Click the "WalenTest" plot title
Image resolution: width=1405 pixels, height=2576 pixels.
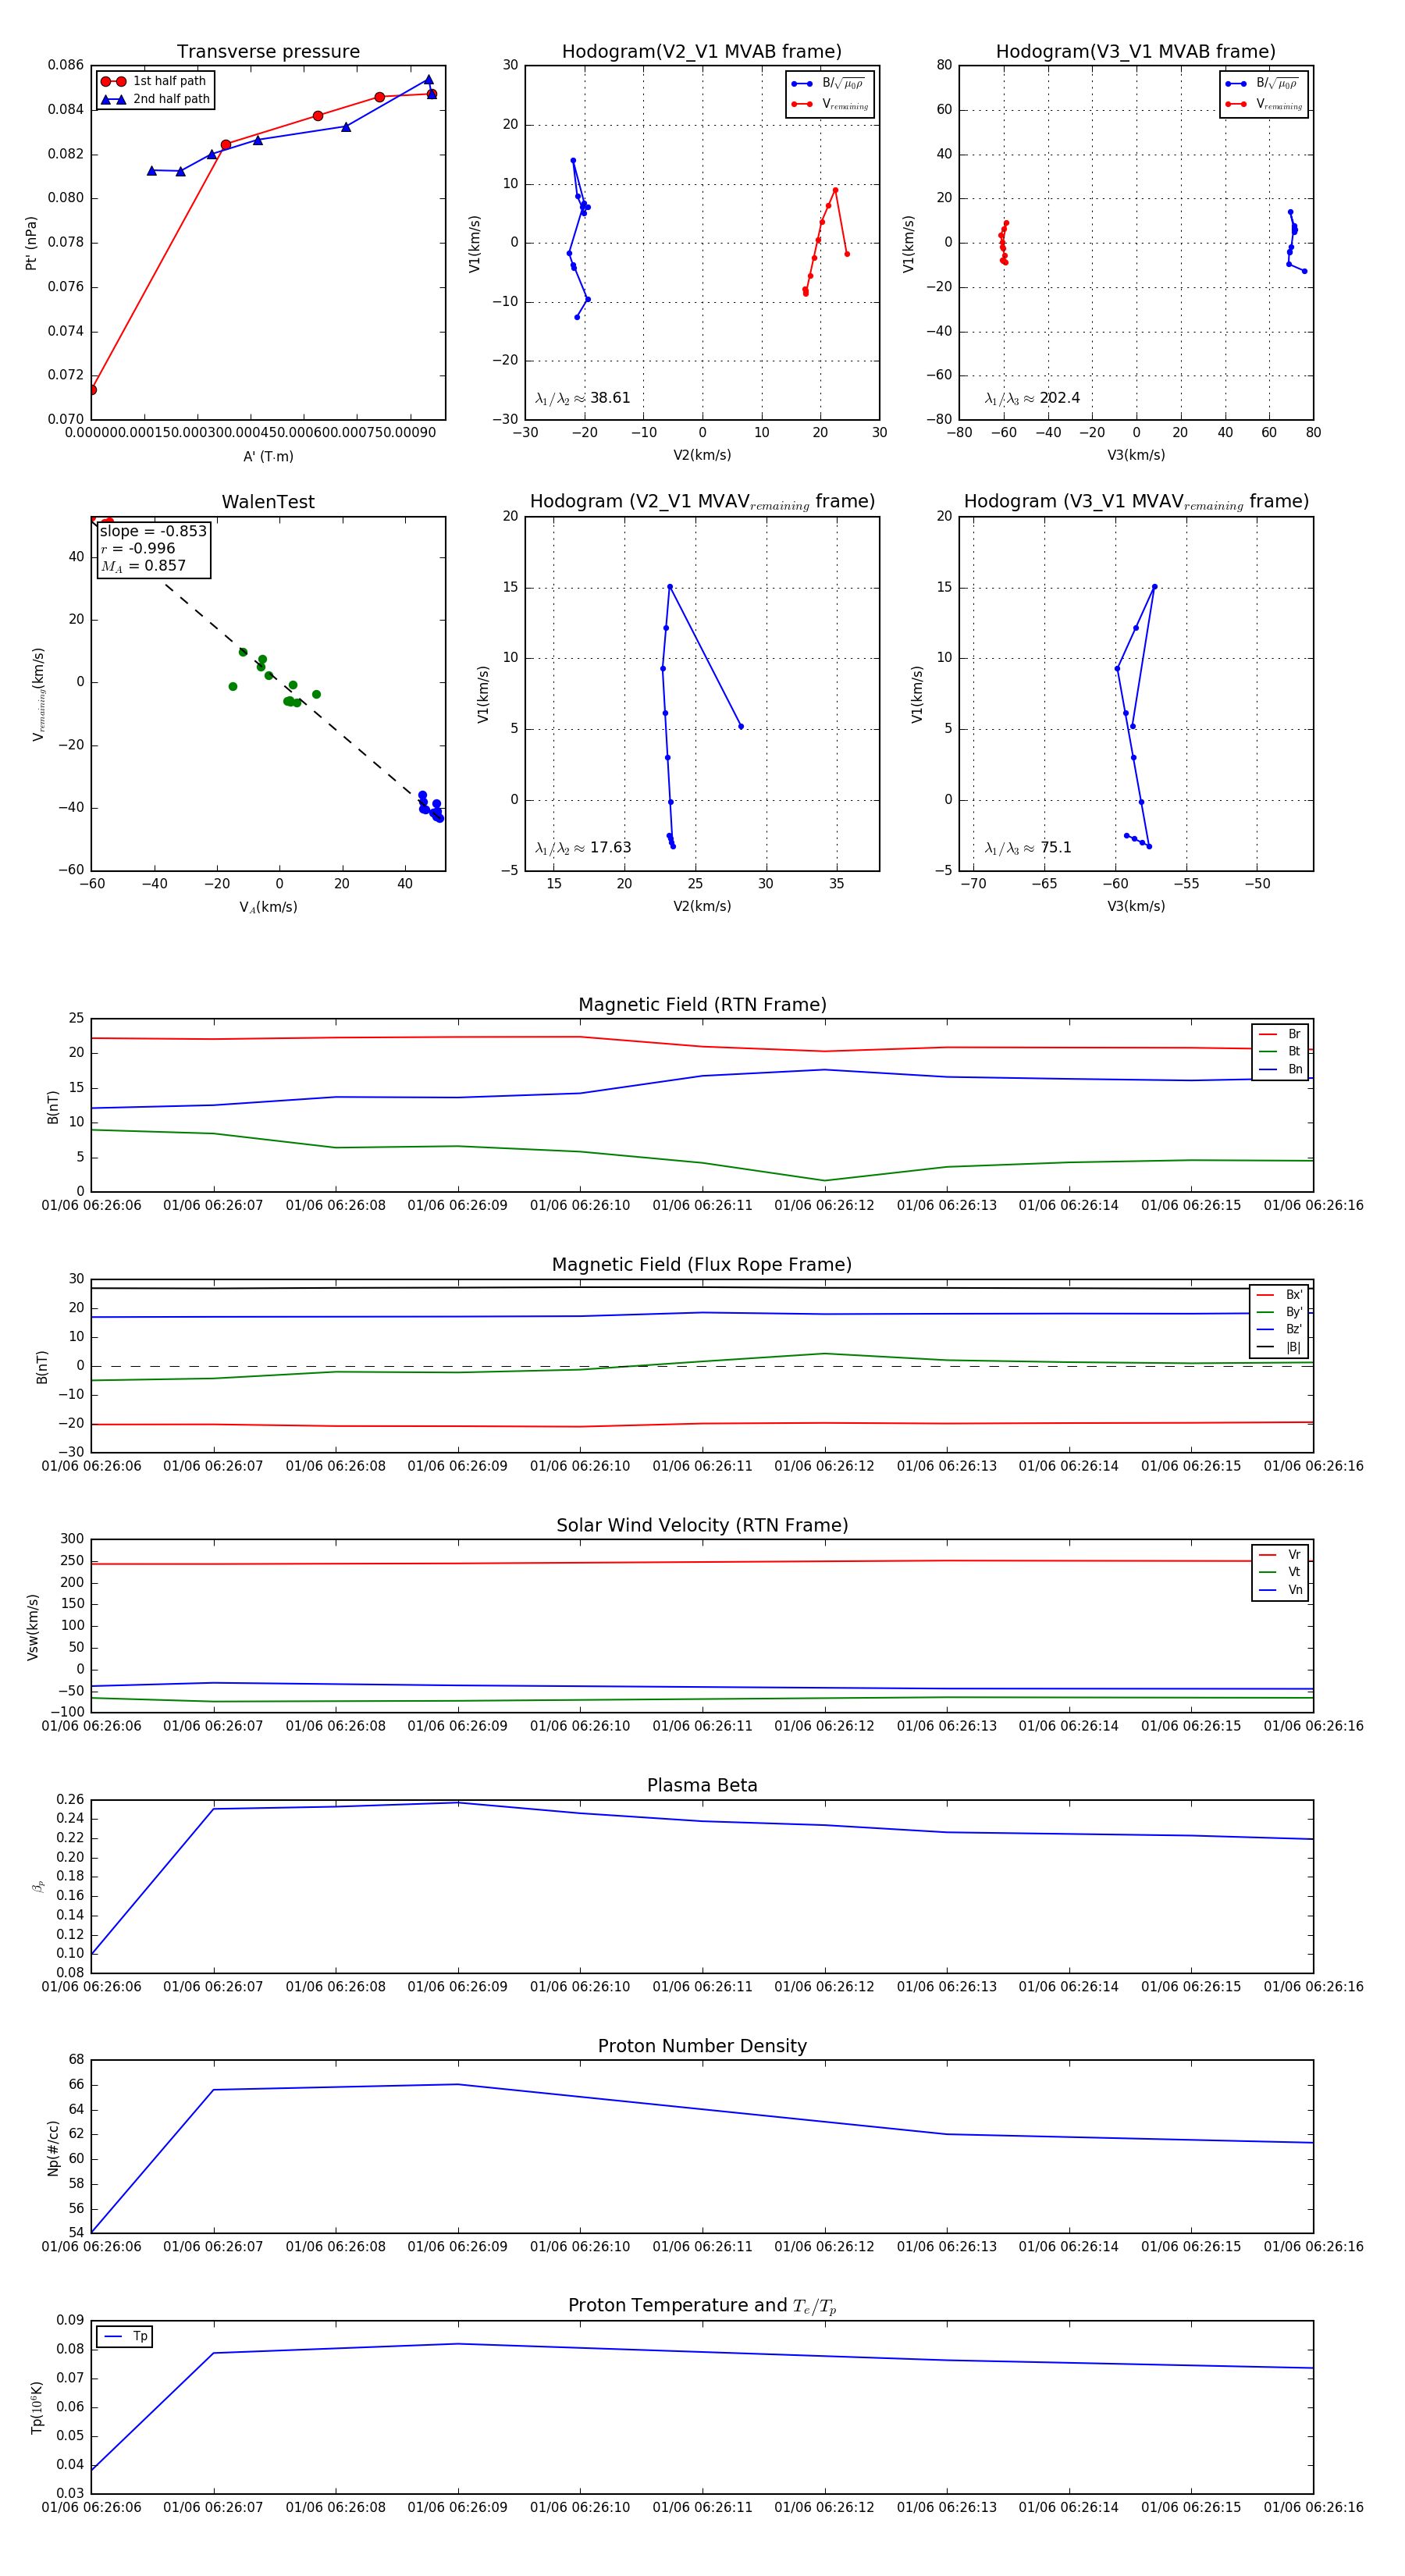pyautogui.click(x=268, y=502)
